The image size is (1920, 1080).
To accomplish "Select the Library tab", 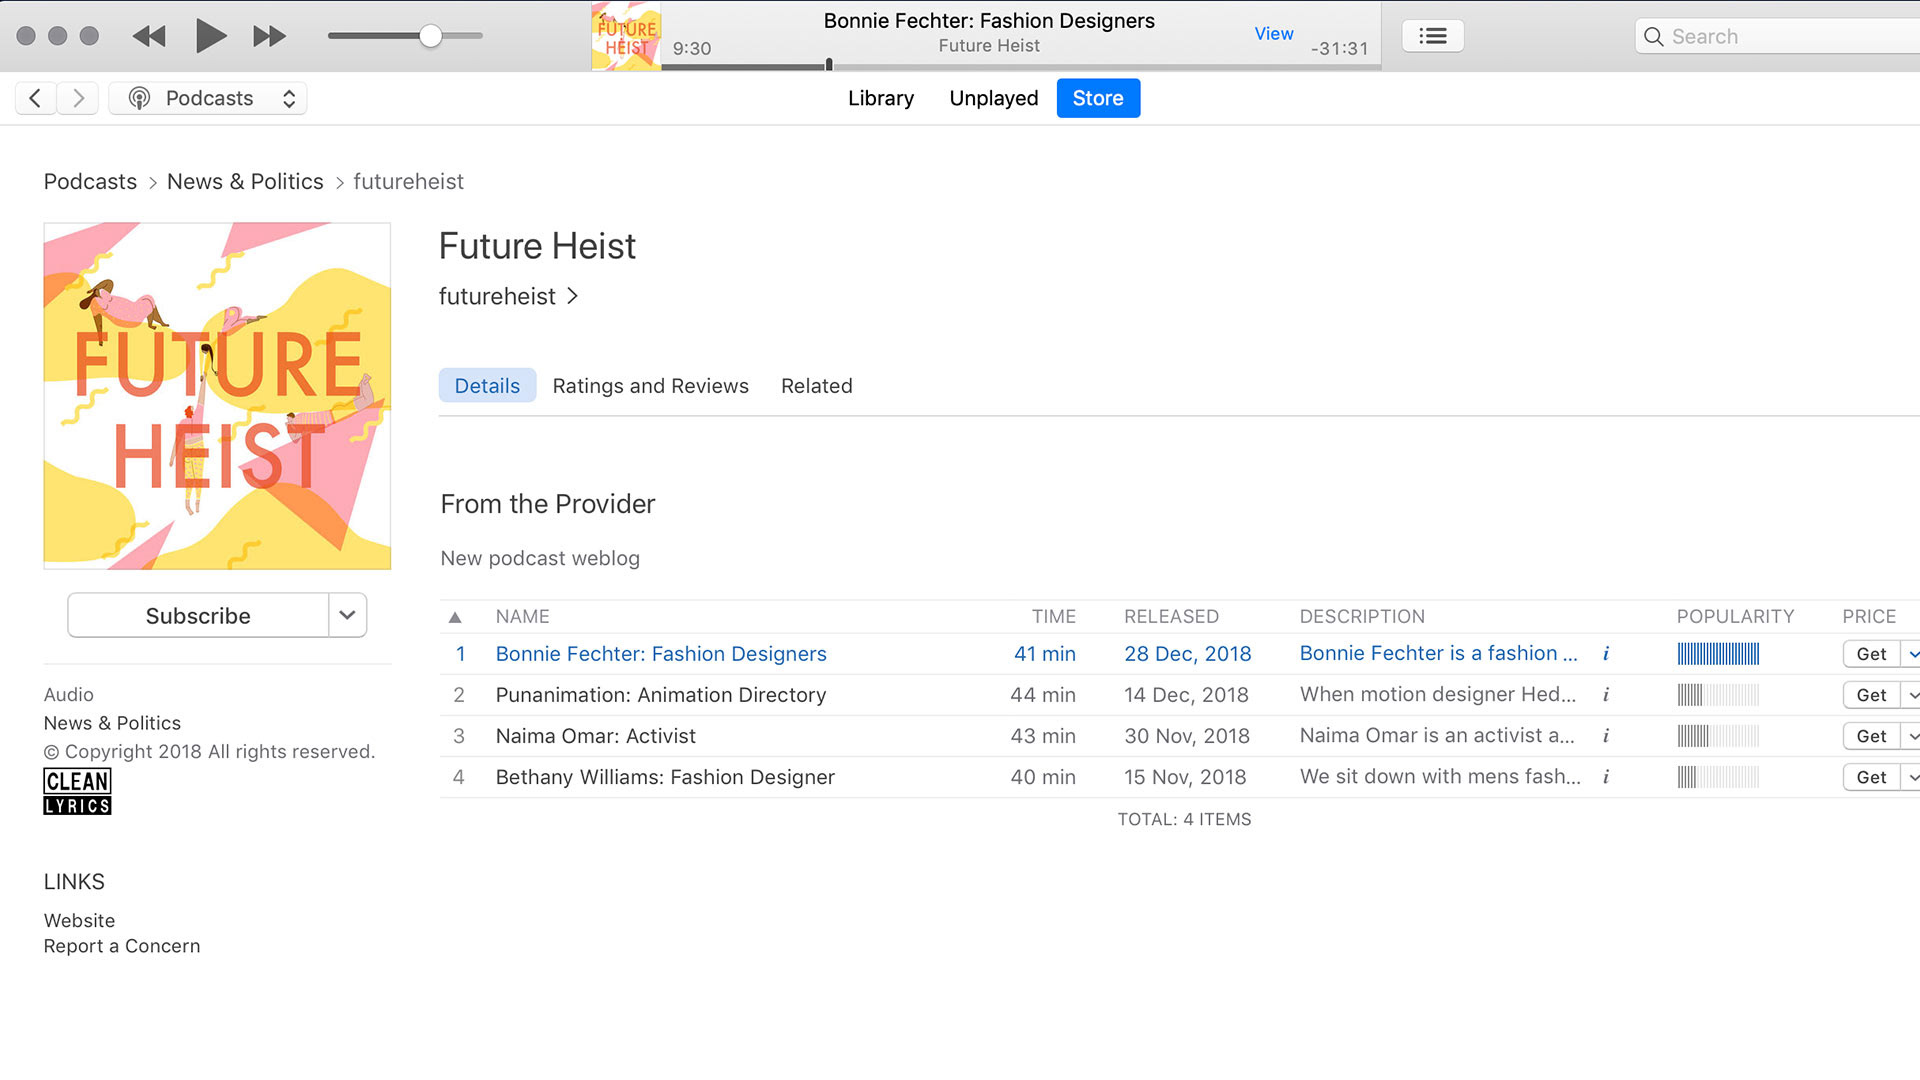I will tap(880, 98).
